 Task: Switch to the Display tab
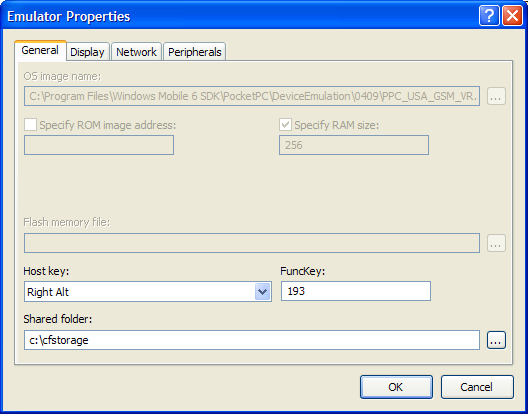point(88,52)
